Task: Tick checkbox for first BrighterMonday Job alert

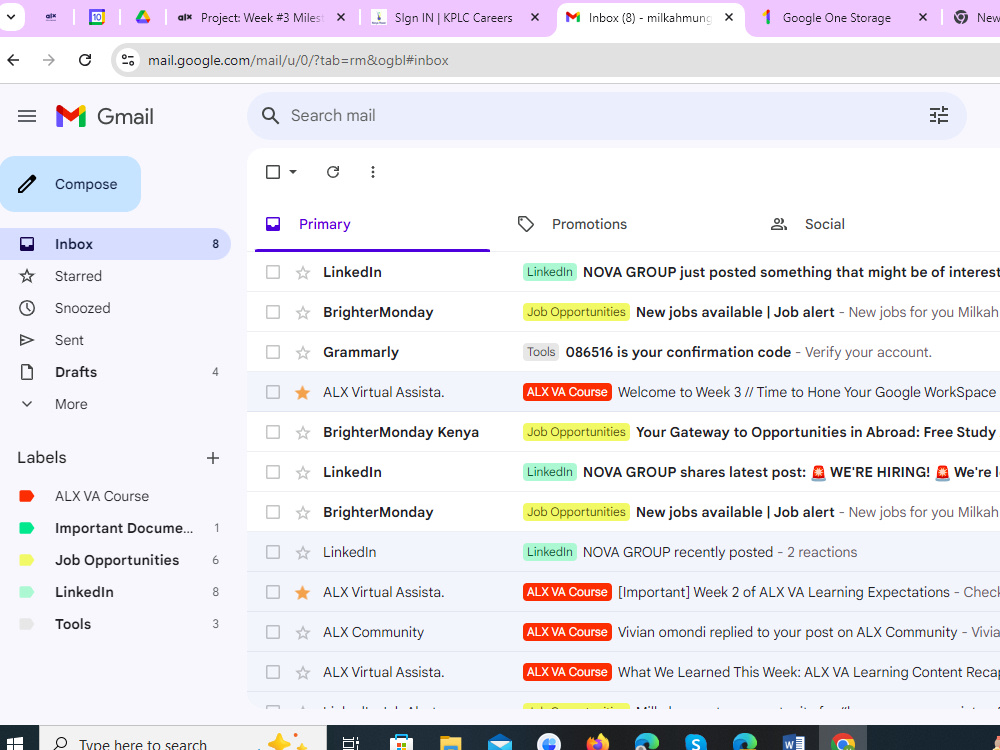Action: pyautogui.click(x=273, y=312)
